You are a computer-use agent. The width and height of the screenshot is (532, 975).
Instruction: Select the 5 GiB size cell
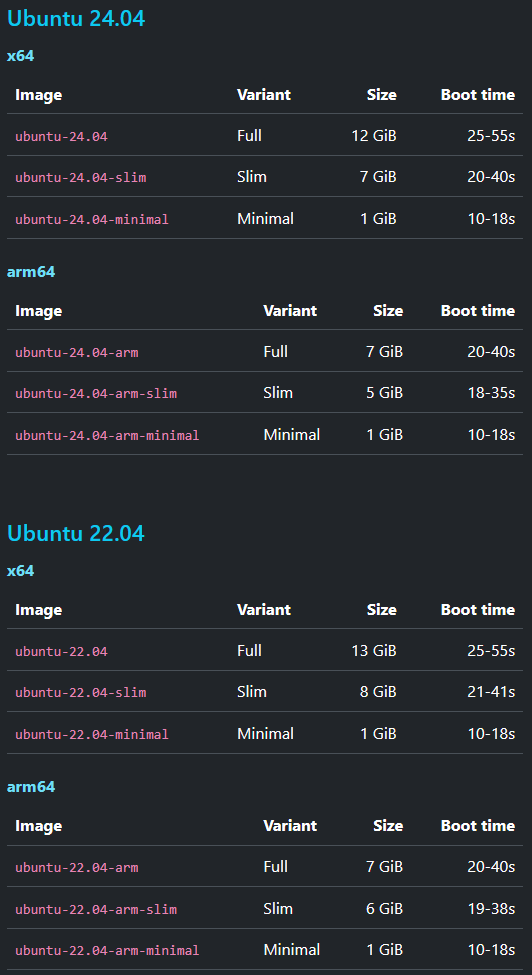click(385, 393)
